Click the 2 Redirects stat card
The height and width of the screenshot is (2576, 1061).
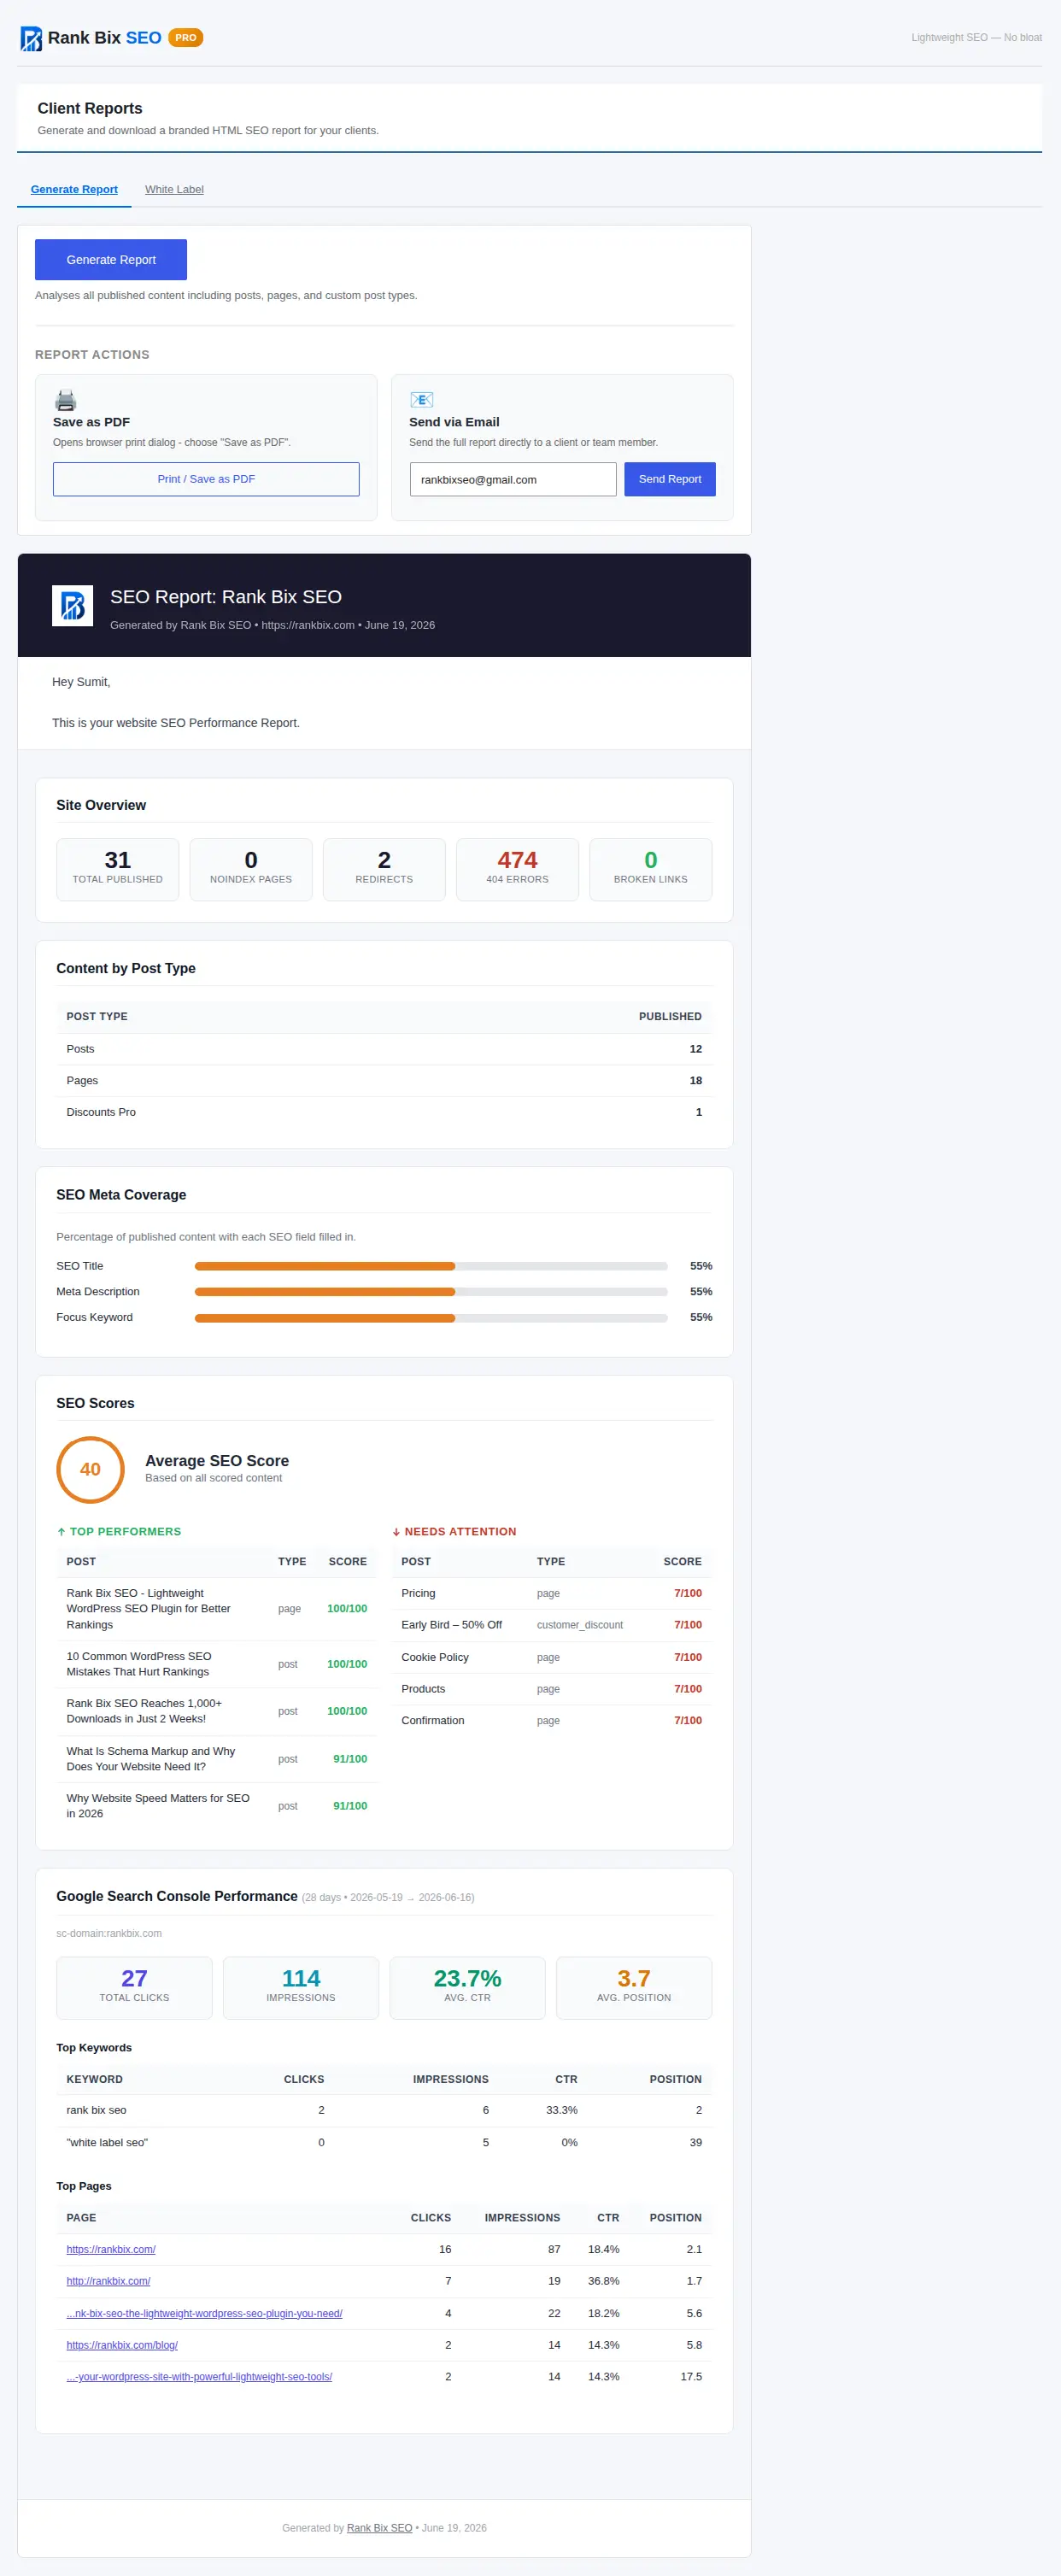[384, 870]
